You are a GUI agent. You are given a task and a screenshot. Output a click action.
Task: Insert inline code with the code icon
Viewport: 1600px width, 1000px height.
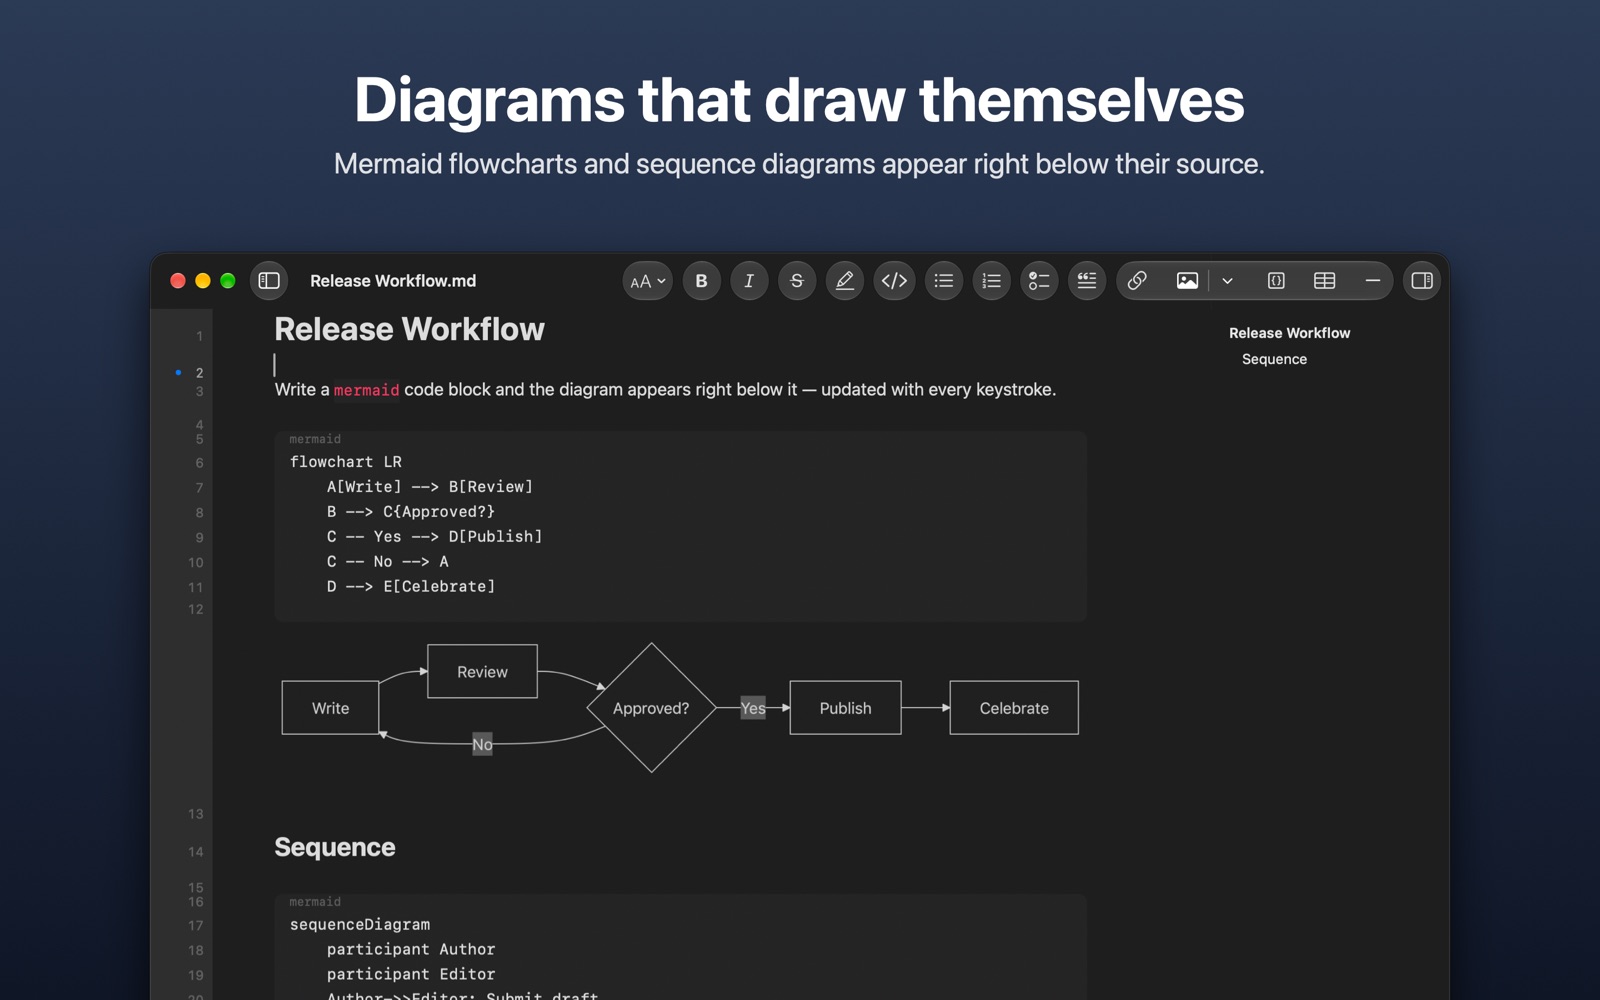click(894, 281)
